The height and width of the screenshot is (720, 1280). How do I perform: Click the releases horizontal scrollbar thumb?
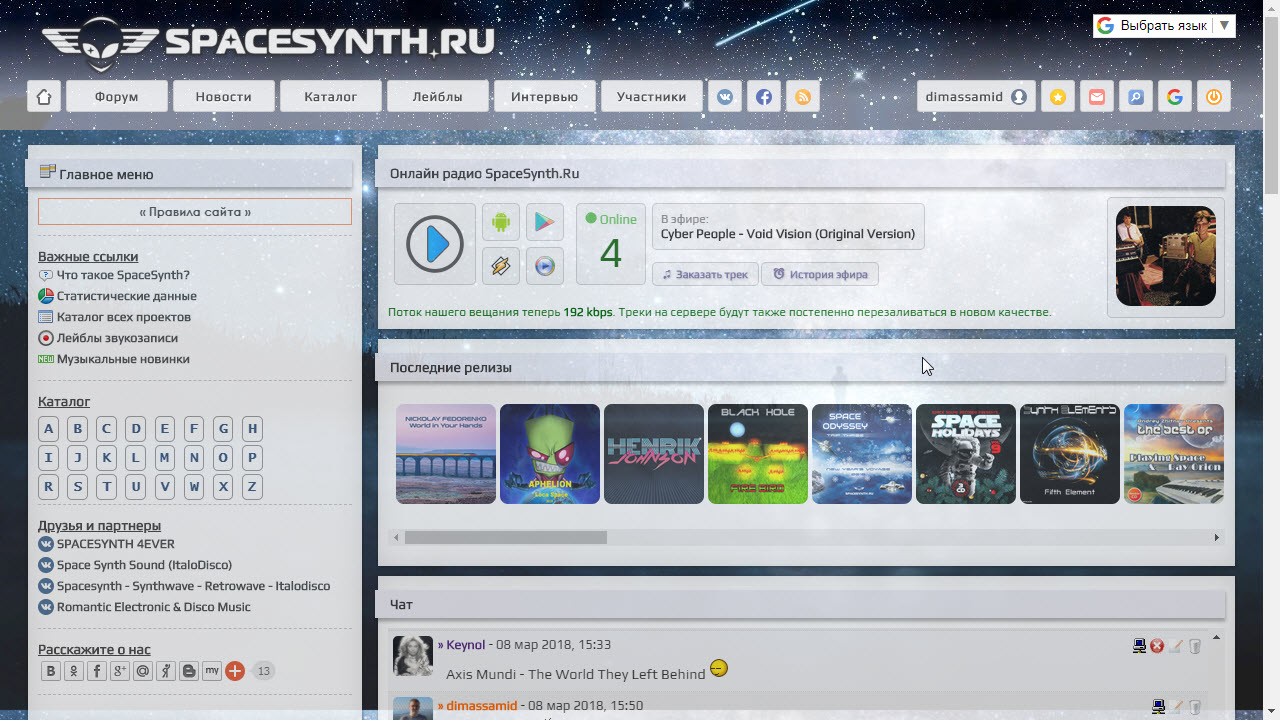[x=506, y=538]
